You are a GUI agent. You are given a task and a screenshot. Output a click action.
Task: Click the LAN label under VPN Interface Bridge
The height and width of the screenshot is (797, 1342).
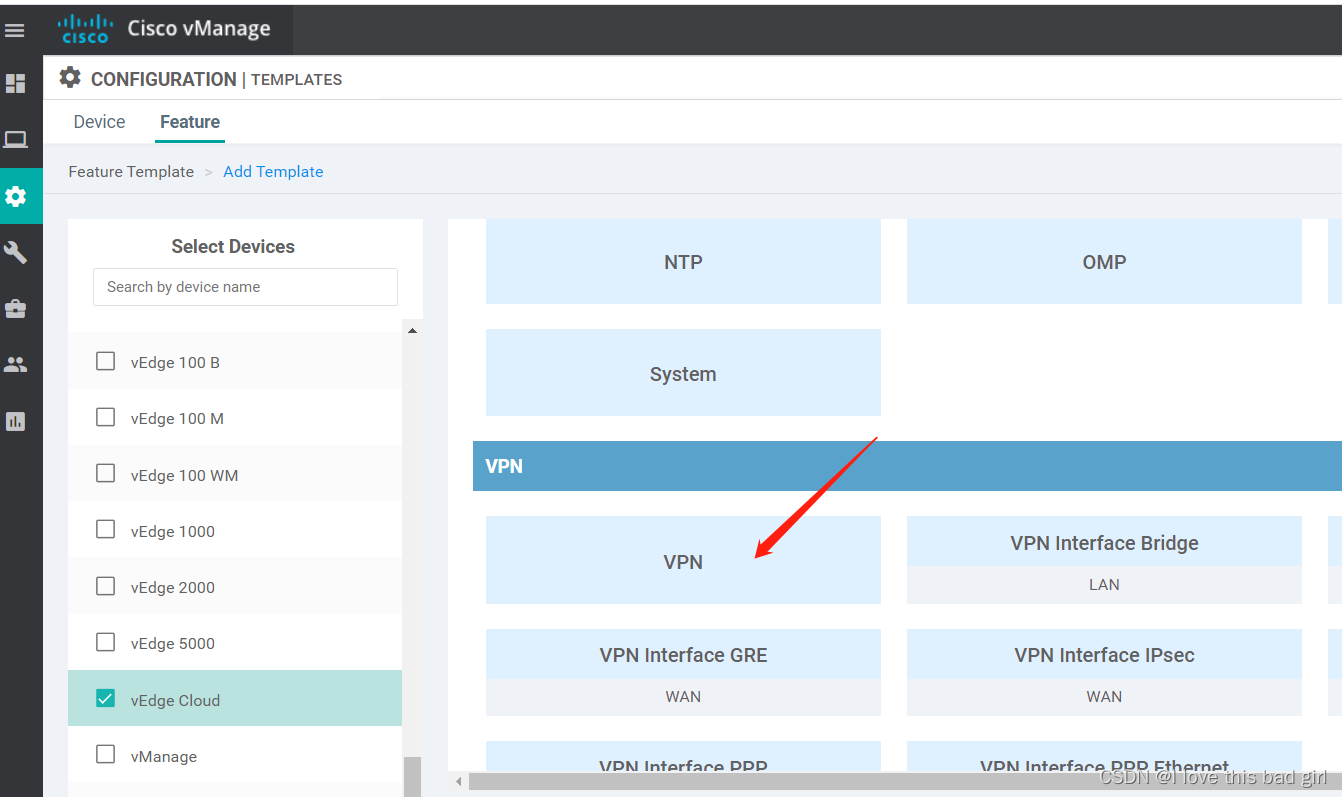coord(1104,585)
